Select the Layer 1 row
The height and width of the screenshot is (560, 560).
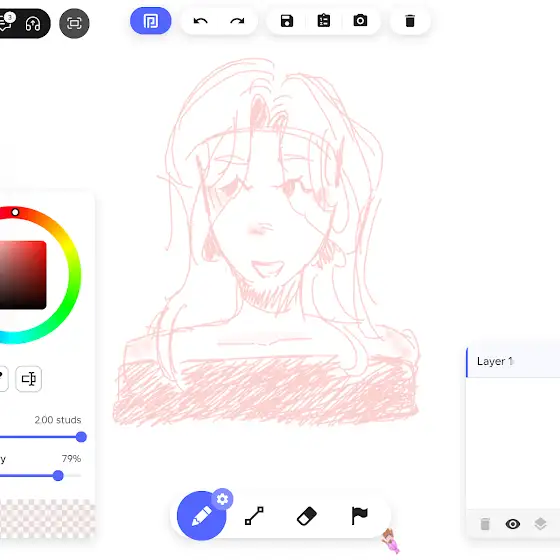513,362
